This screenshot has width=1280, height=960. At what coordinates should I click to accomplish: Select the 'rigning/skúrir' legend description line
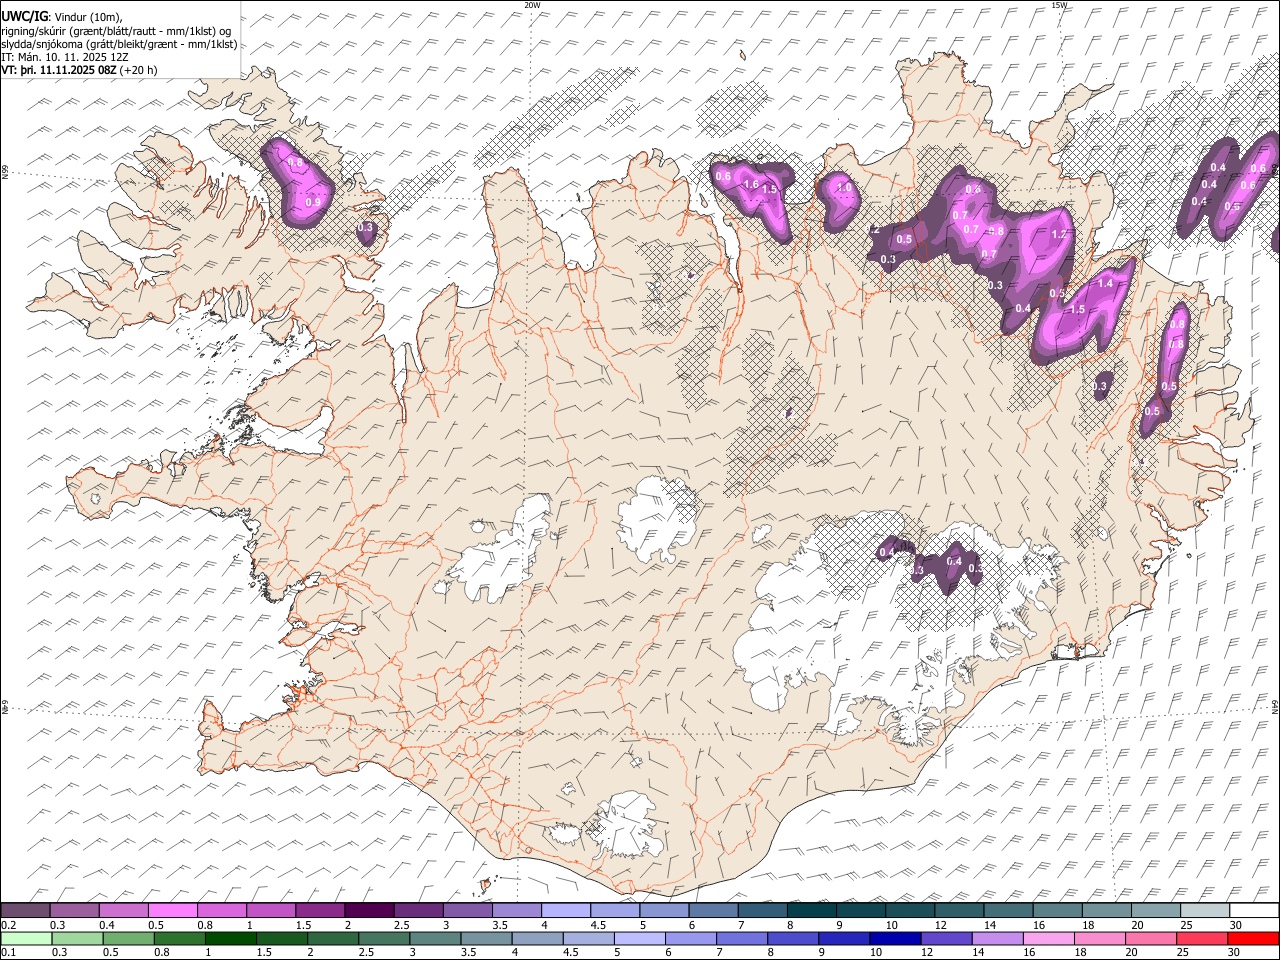point(115,30)
